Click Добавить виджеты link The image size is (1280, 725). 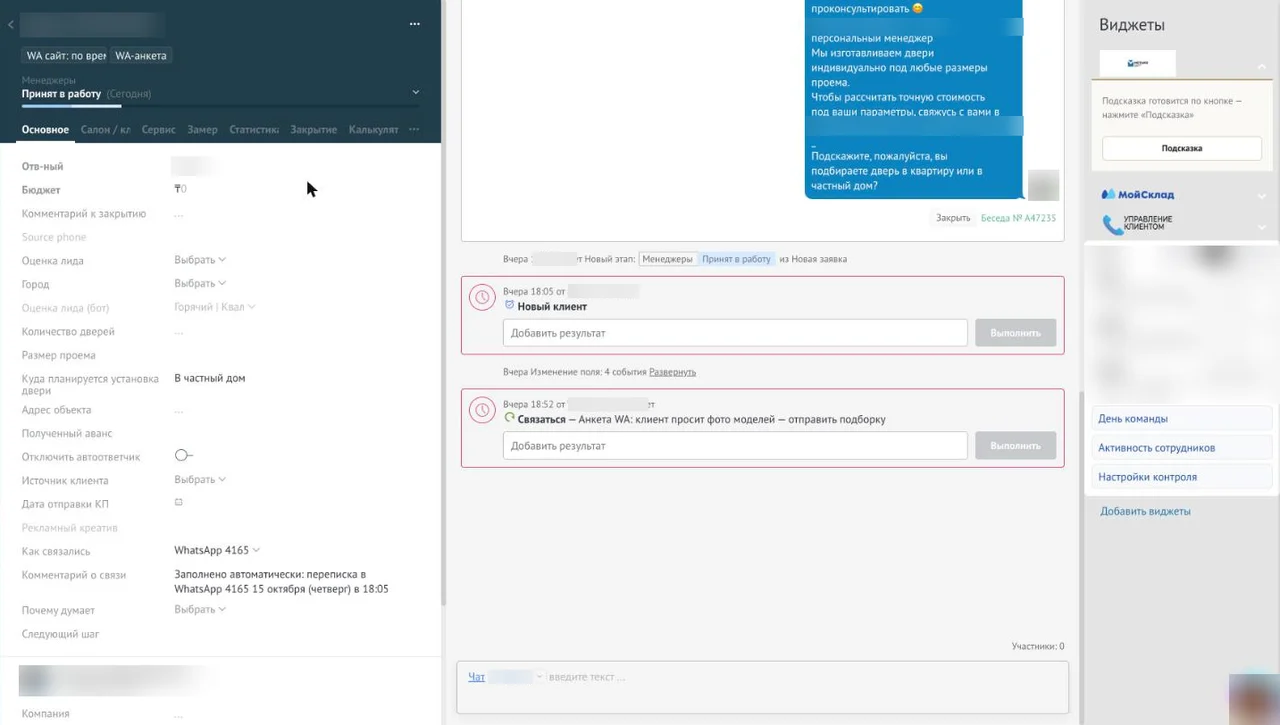point(1145,511)
